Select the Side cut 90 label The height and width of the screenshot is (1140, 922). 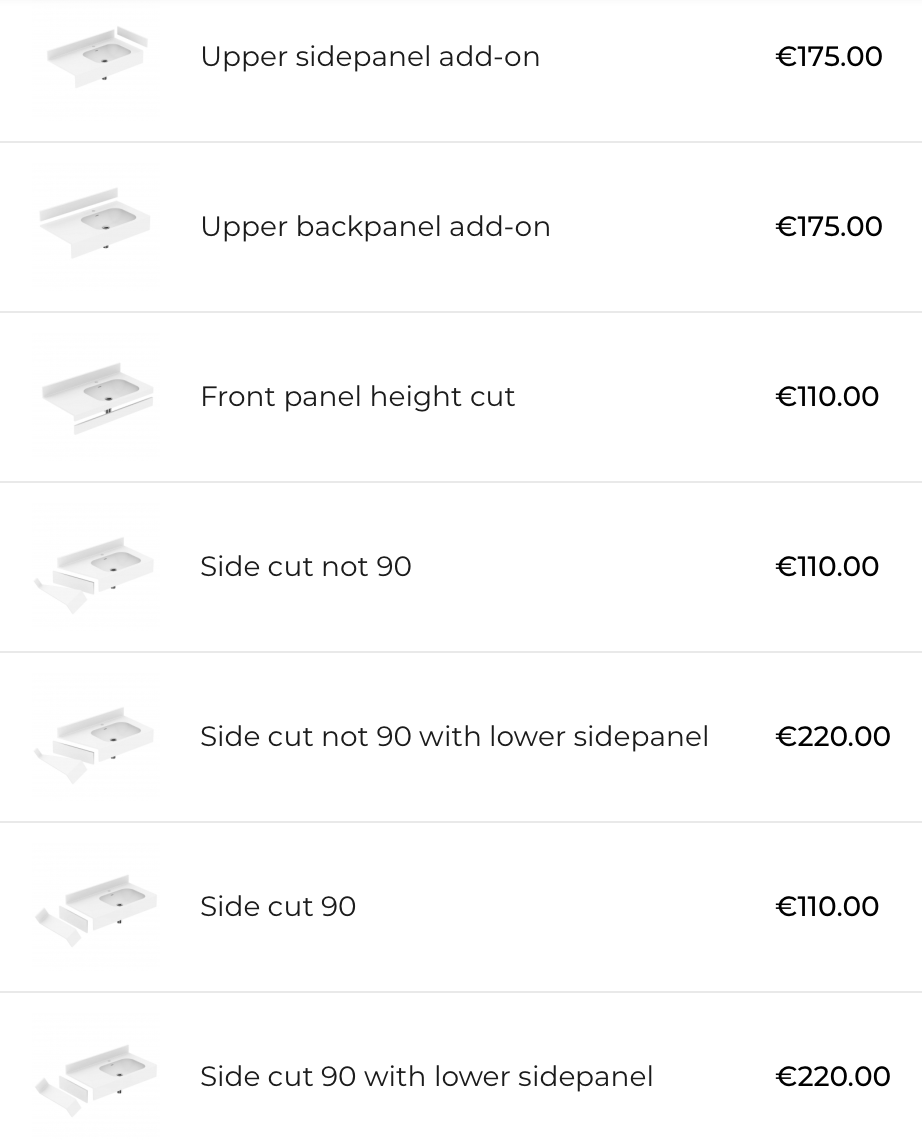coord(278,907)
